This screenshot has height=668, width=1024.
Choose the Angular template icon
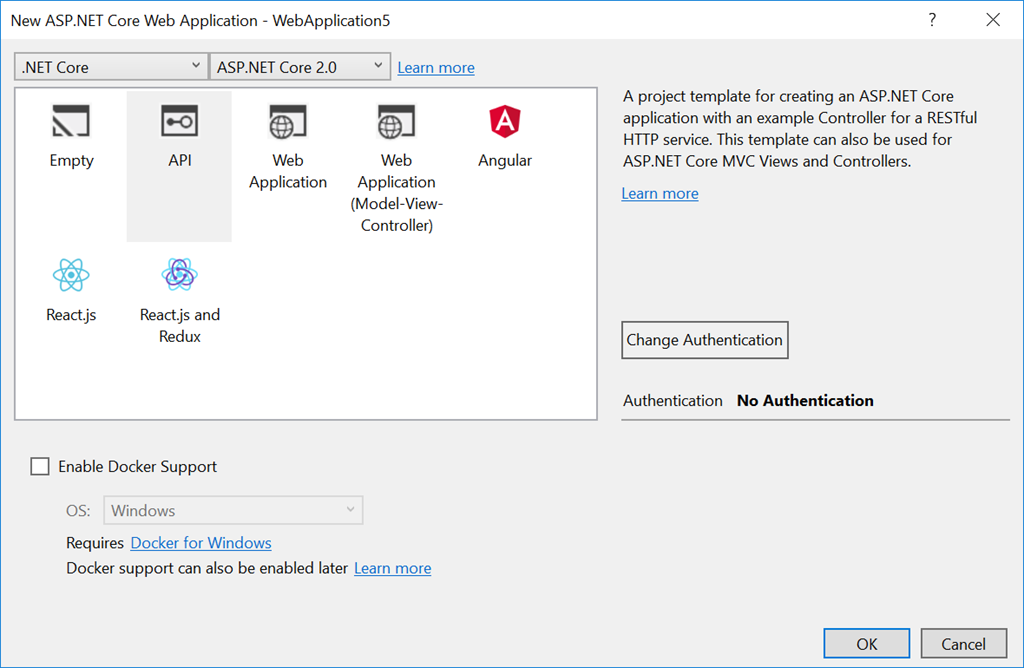504,123
